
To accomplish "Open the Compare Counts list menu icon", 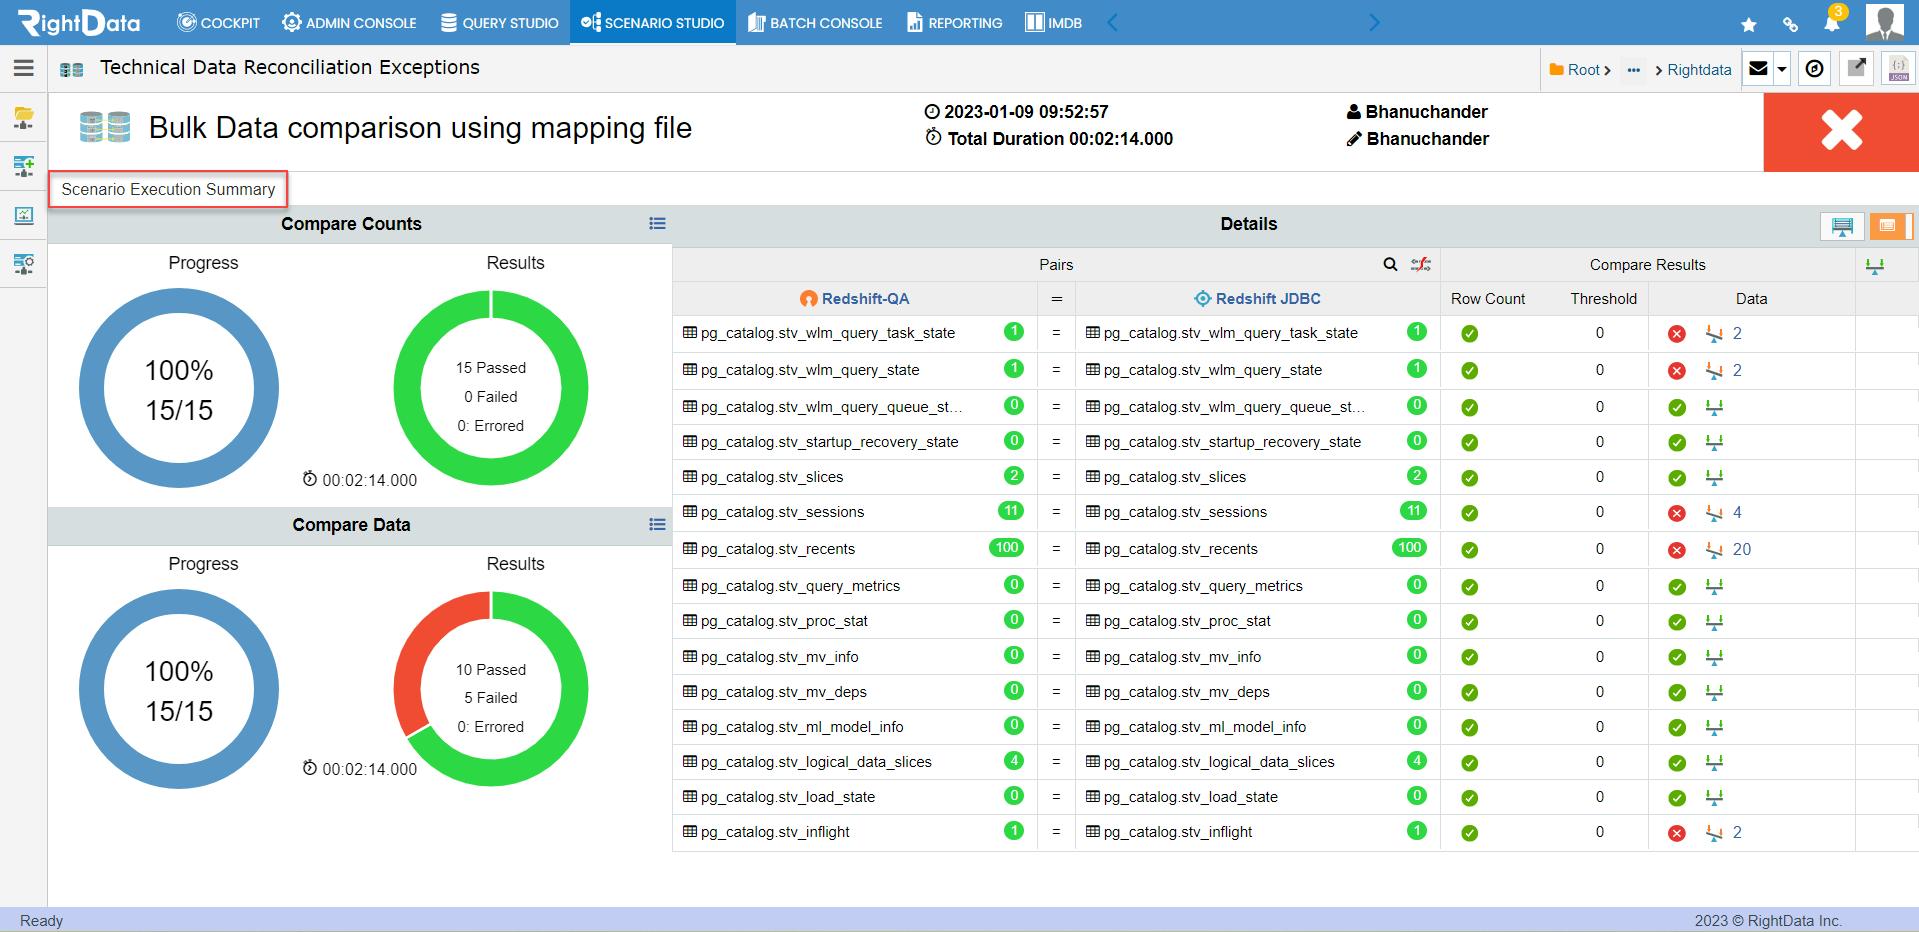I will [x=657, y=223].
